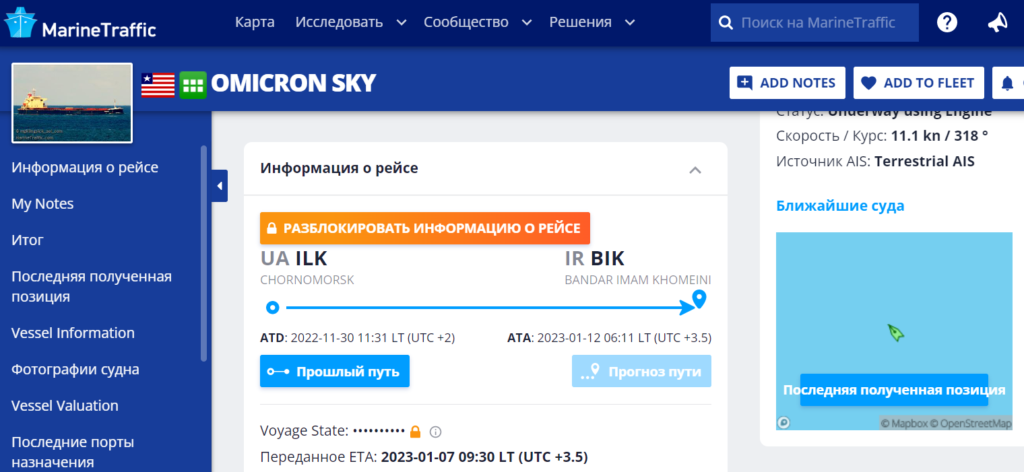Viewport: 1024px width, 472px height.
Task: Click the destination pin on route line
Action: [699, 299]
